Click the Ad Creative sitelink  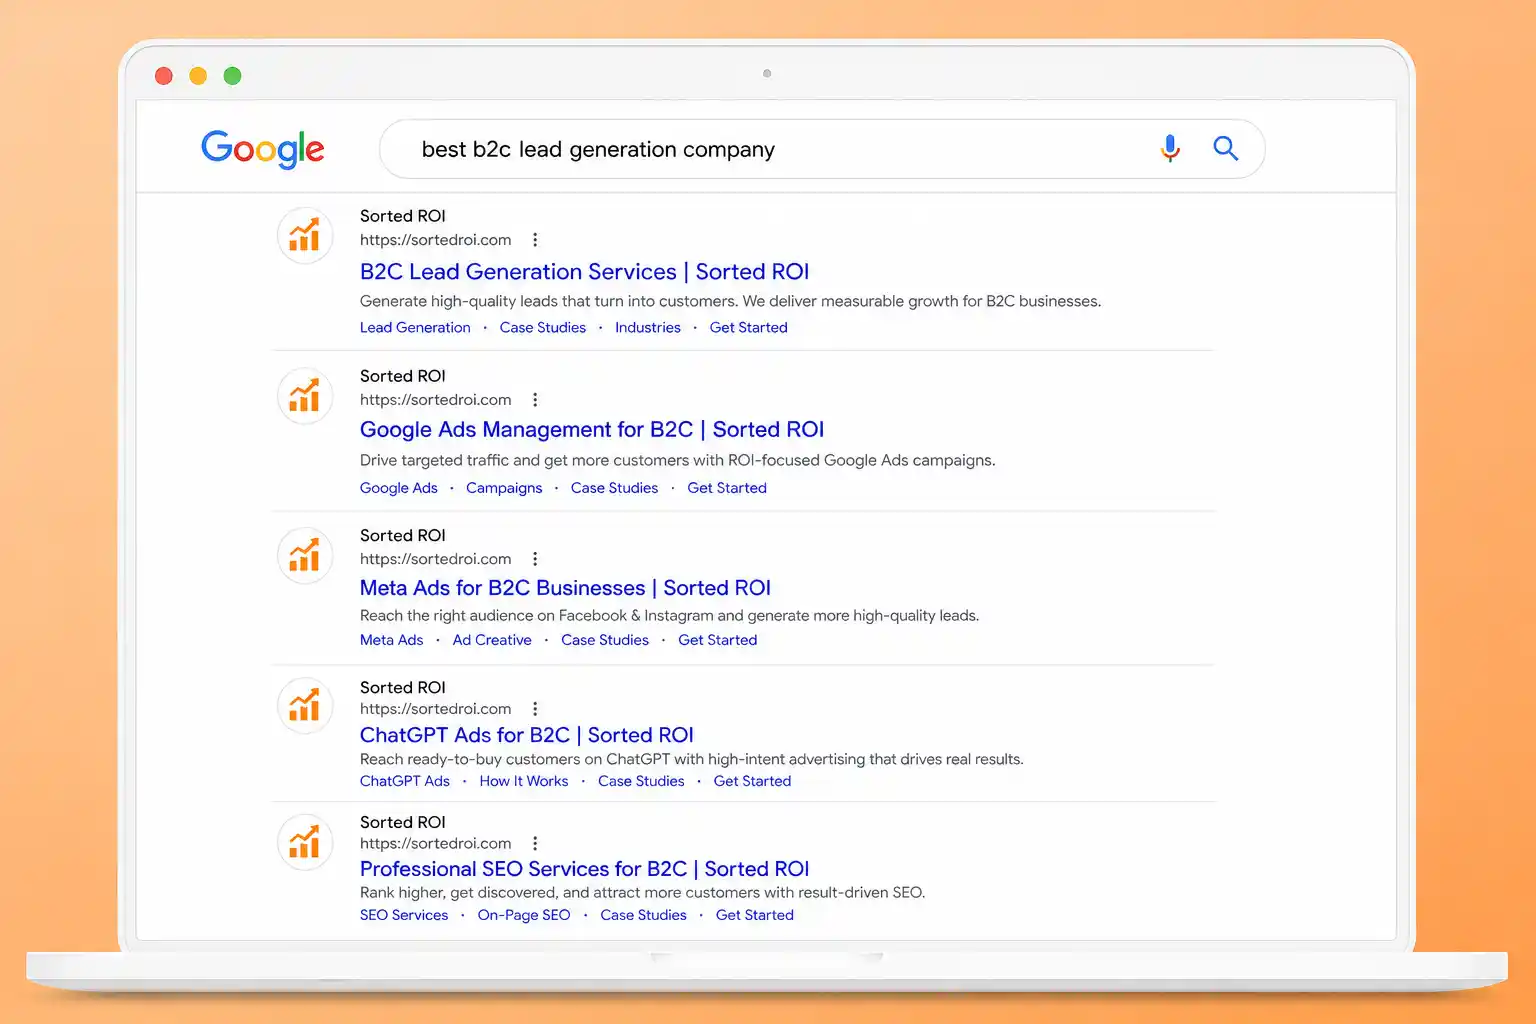492,640
